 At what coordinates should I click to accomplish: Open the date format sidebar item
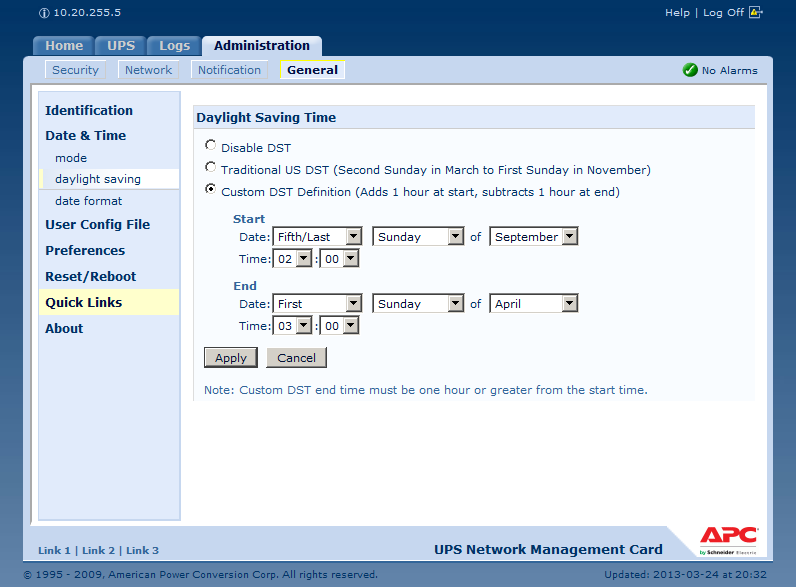[88, 201]
